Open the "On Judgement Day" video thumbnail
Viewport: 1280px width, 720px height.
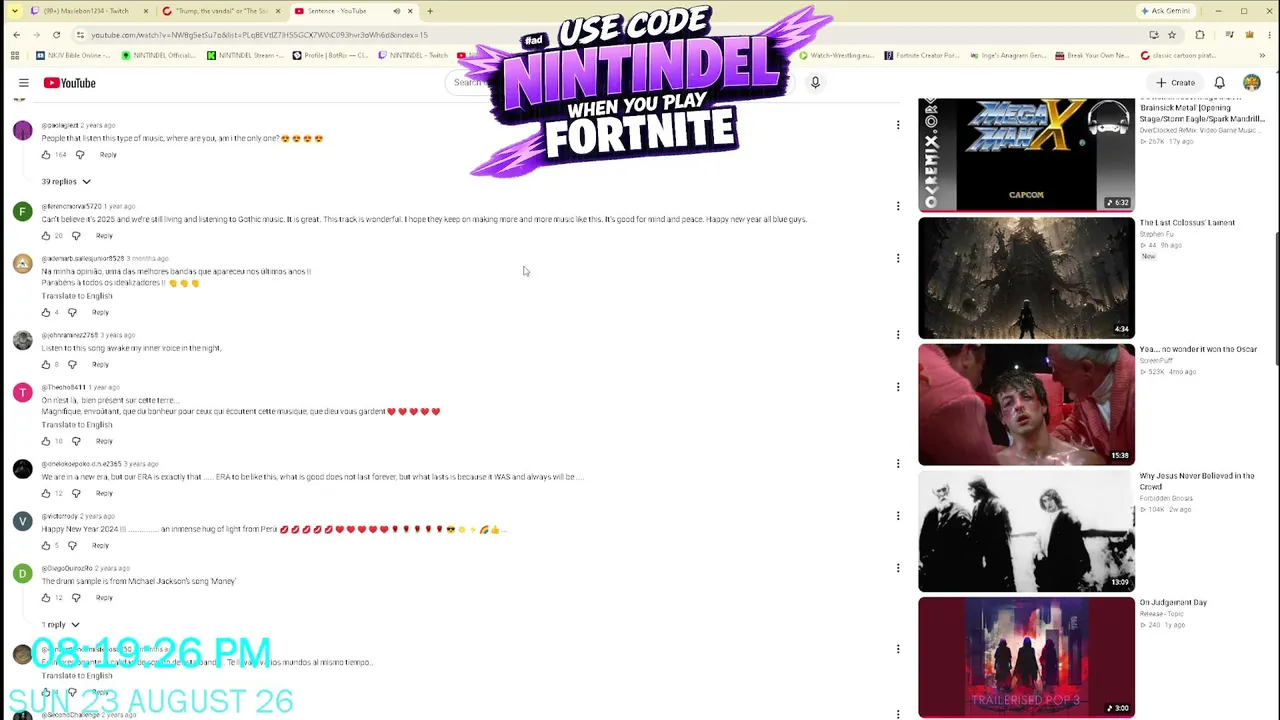tap(1026, 658)
